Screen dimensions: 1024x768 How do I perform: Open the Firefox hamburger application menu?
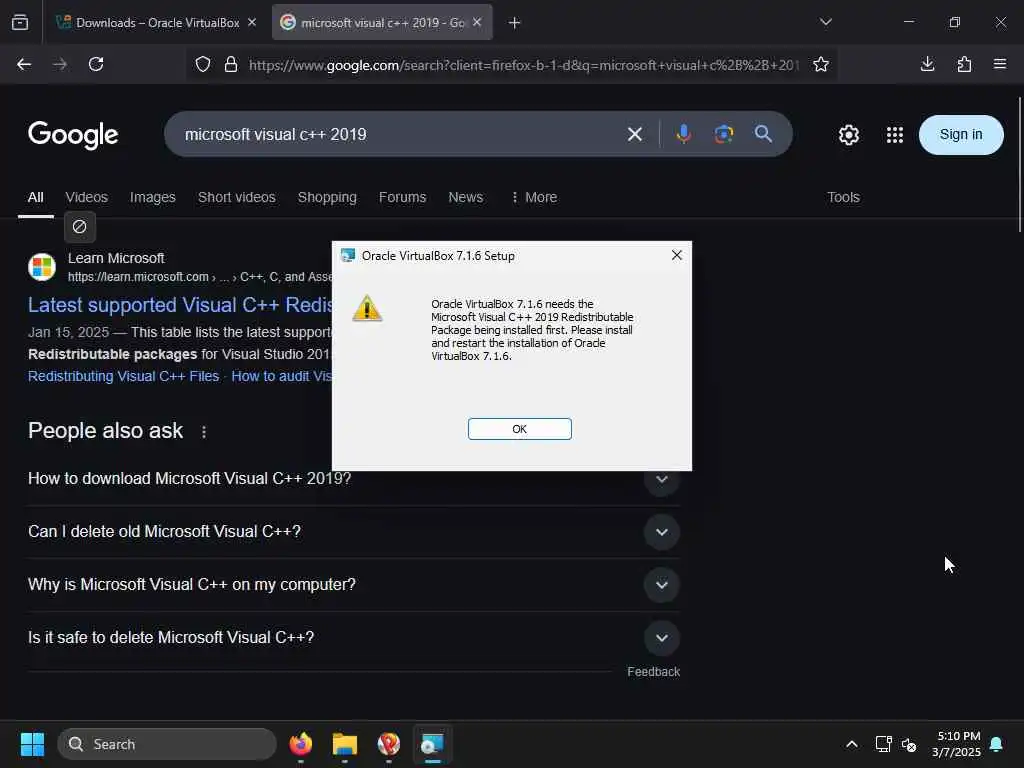coord(1000,64)
